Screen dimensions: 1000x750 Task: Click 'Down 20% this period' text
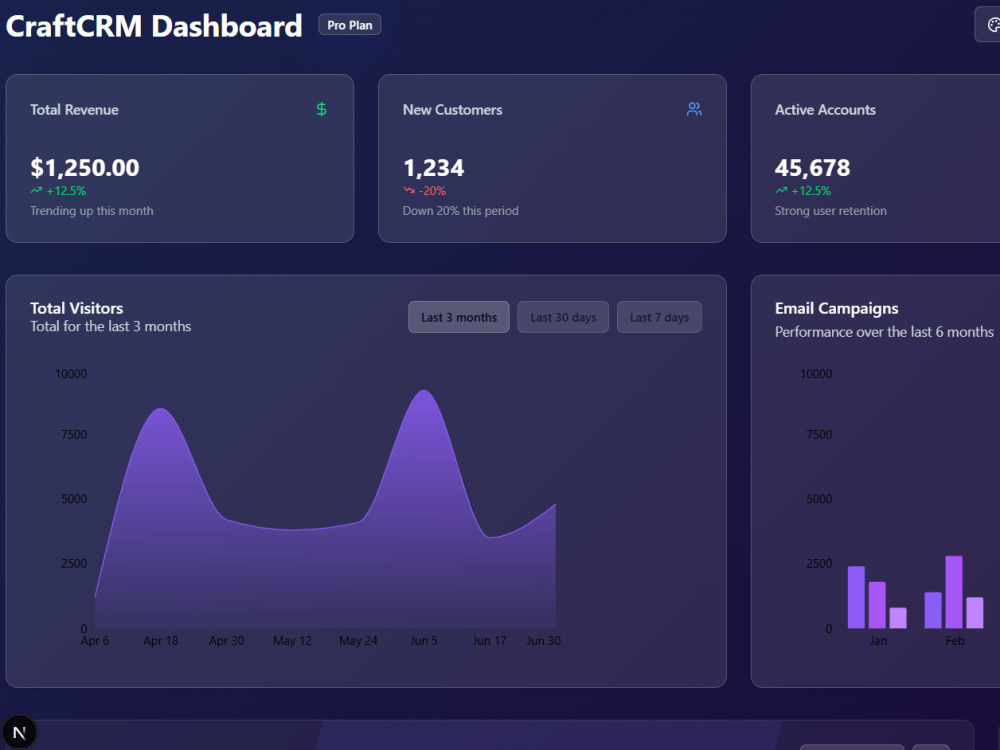tap(460, 210)
